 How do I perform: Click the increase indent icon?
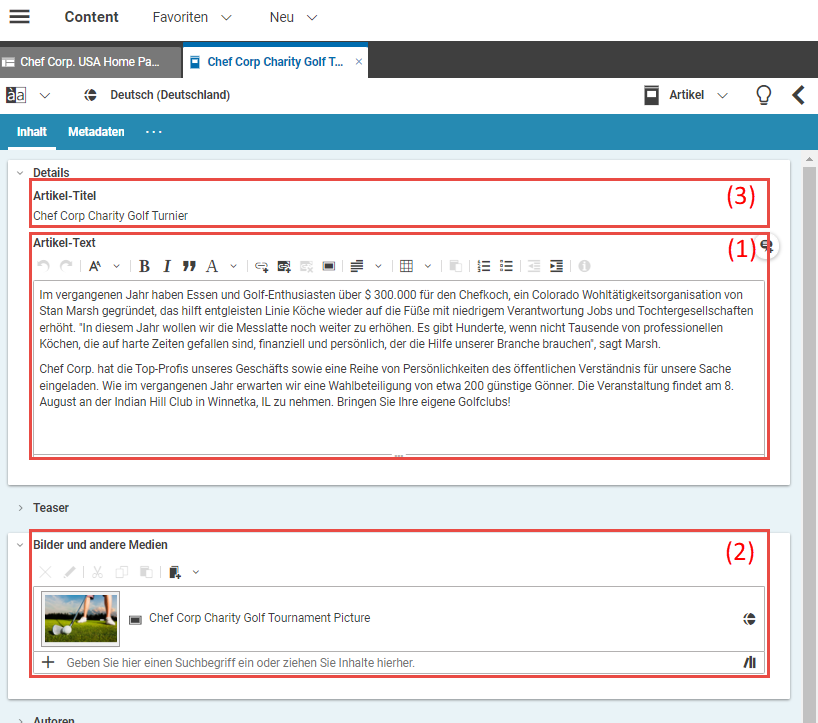[556, 266]
